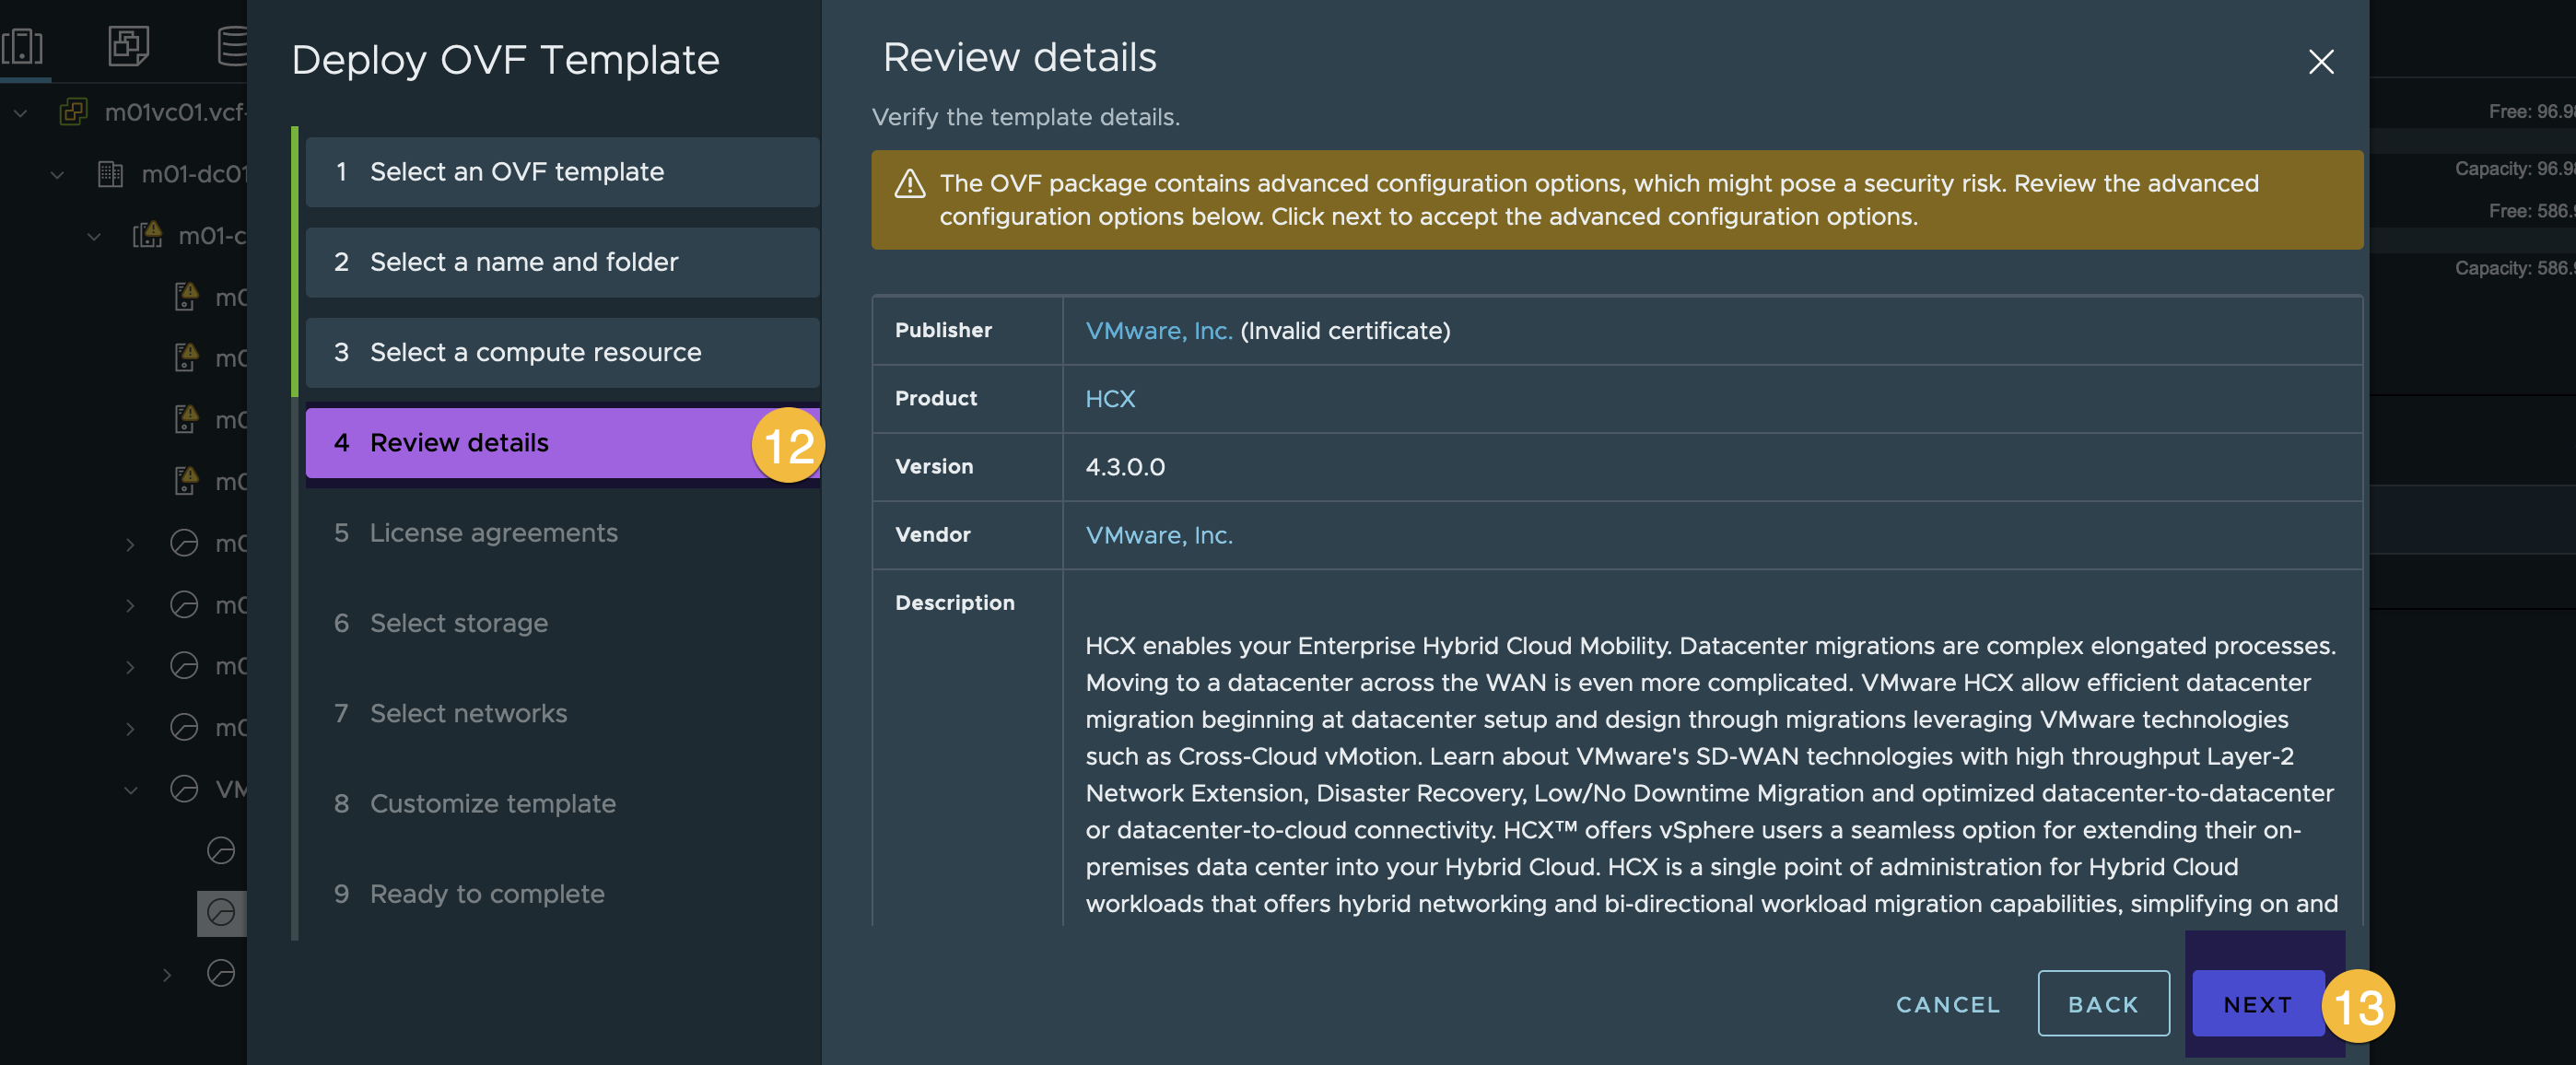Open the VMware, Inc. publisher link
The height and width of the screenshot is (1065, 2576).
pos(1159,331)
